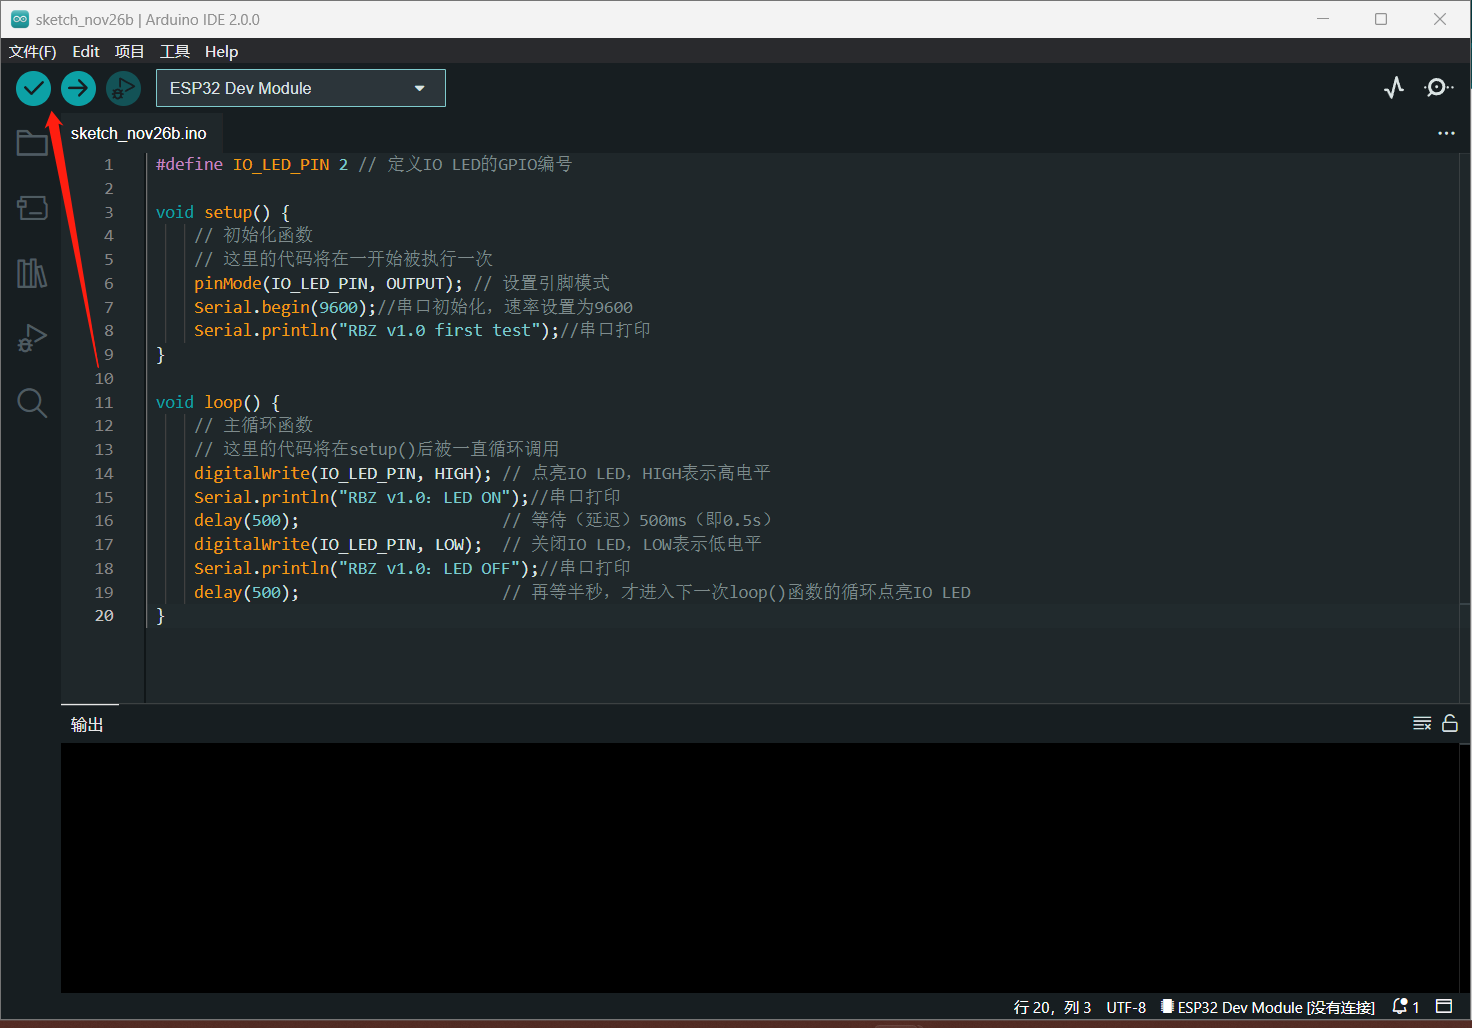Click the void setup() line

[223, 212]
